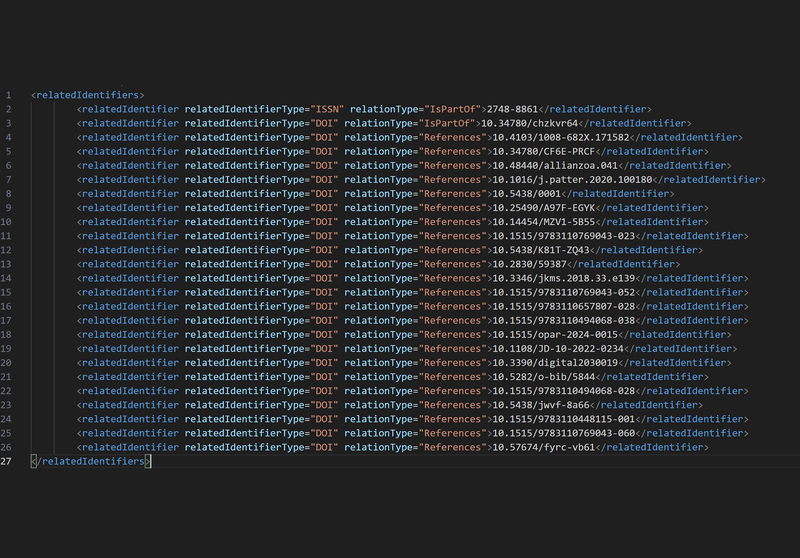Click DOI 10.5438/jwvf-8a66
Image resolution: width=800 pixels, height=558 pixels.
(541, 405)
